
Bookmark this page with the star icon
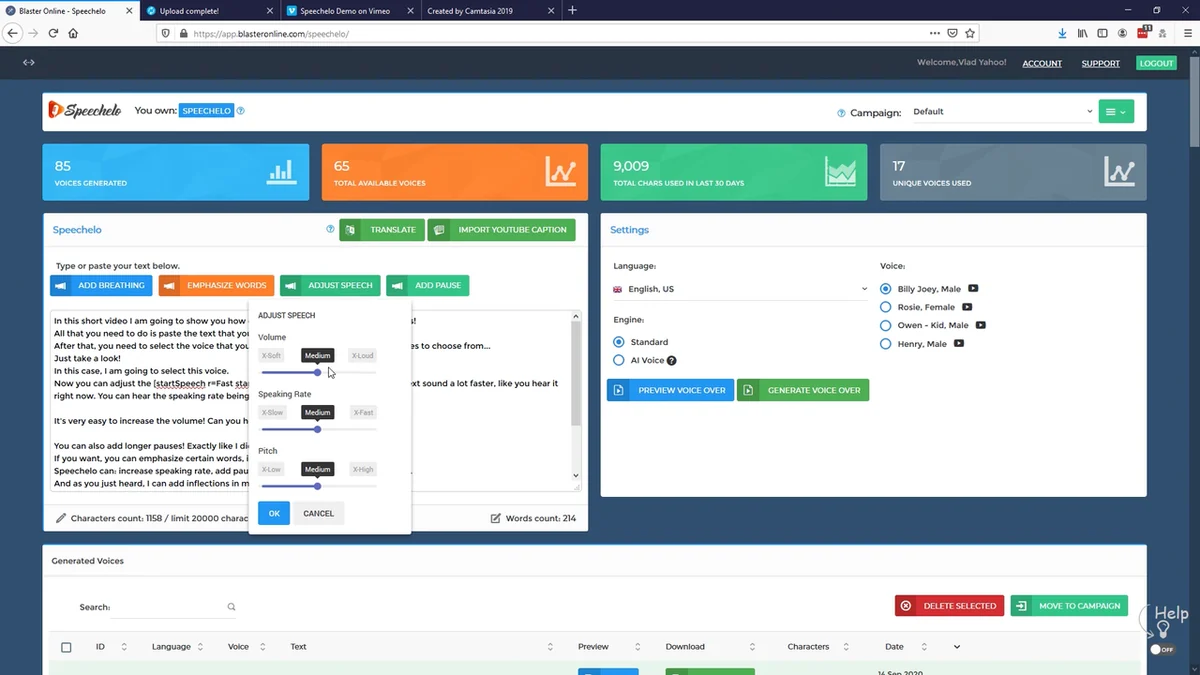click(x=969, y=33)
